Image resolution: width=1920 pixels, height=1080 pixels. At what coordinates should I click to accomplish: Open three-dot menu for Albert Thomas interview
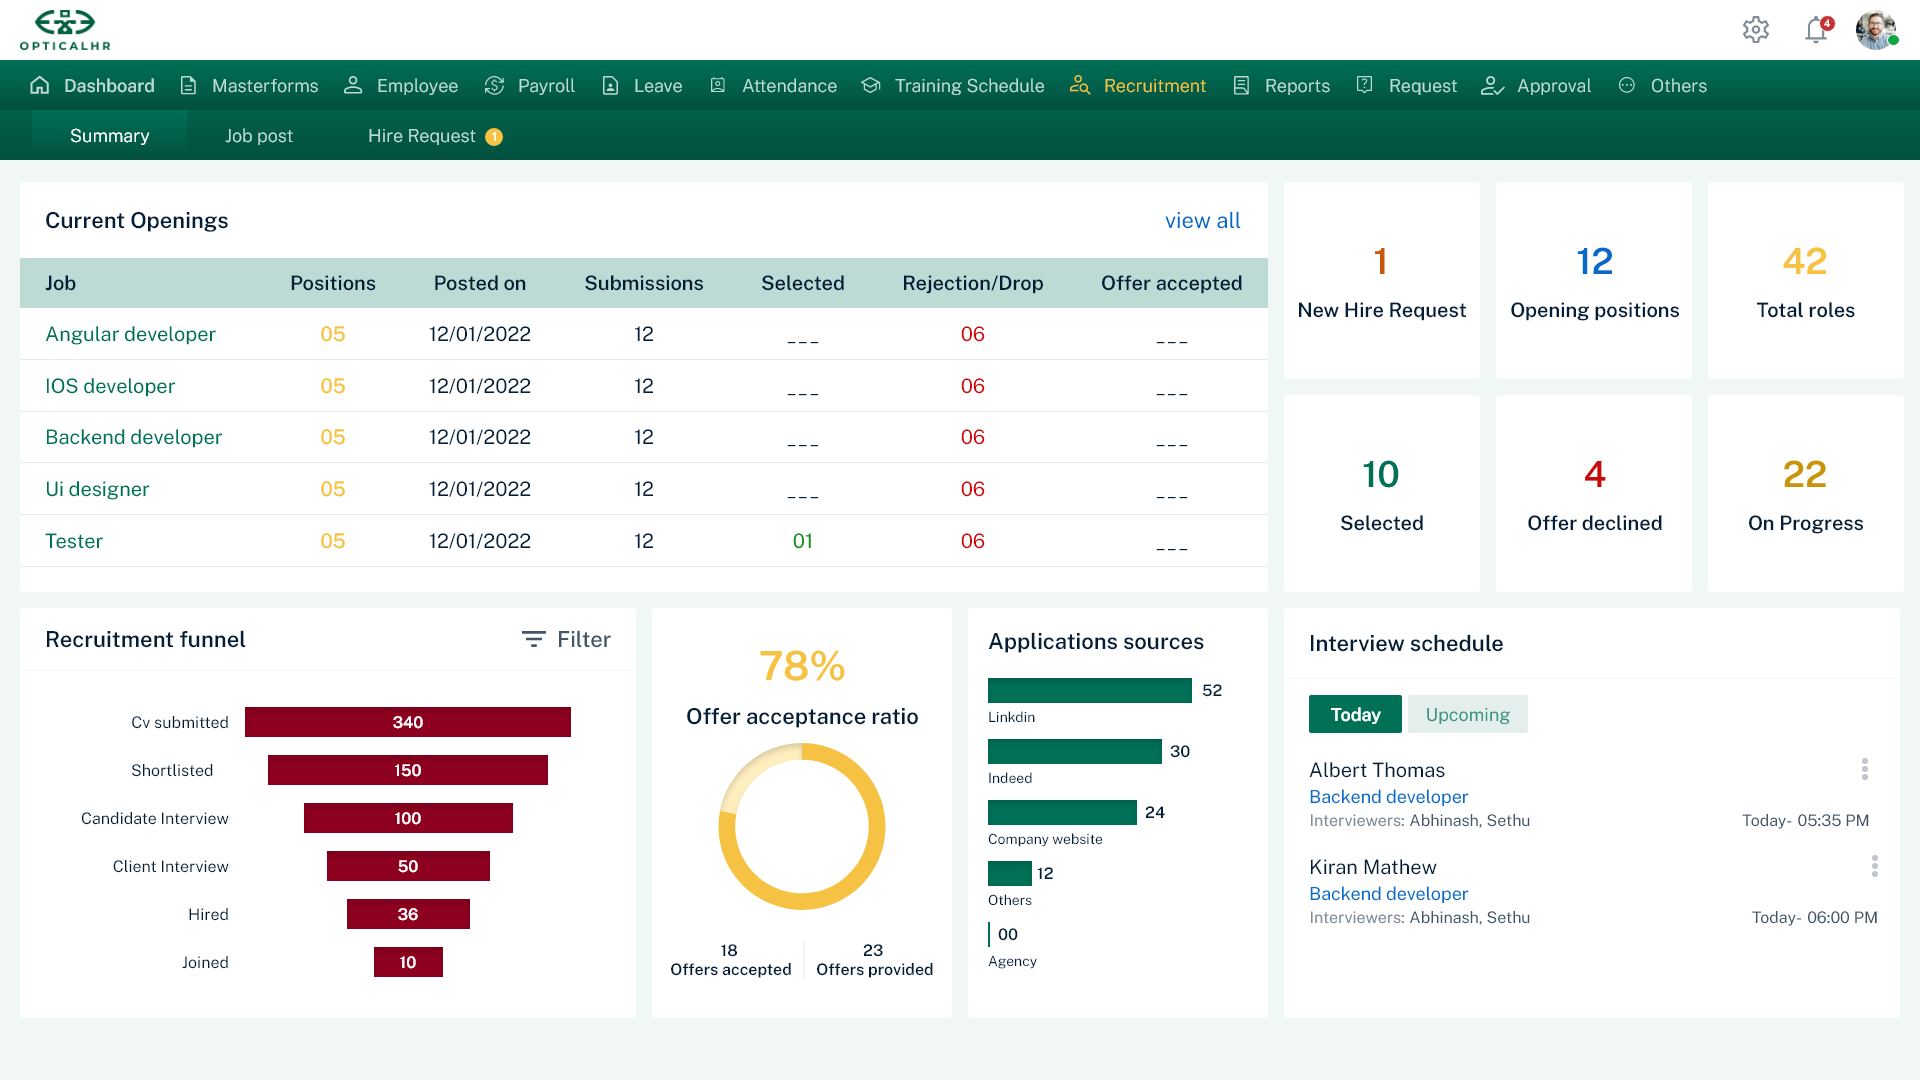click(1864, 769)
